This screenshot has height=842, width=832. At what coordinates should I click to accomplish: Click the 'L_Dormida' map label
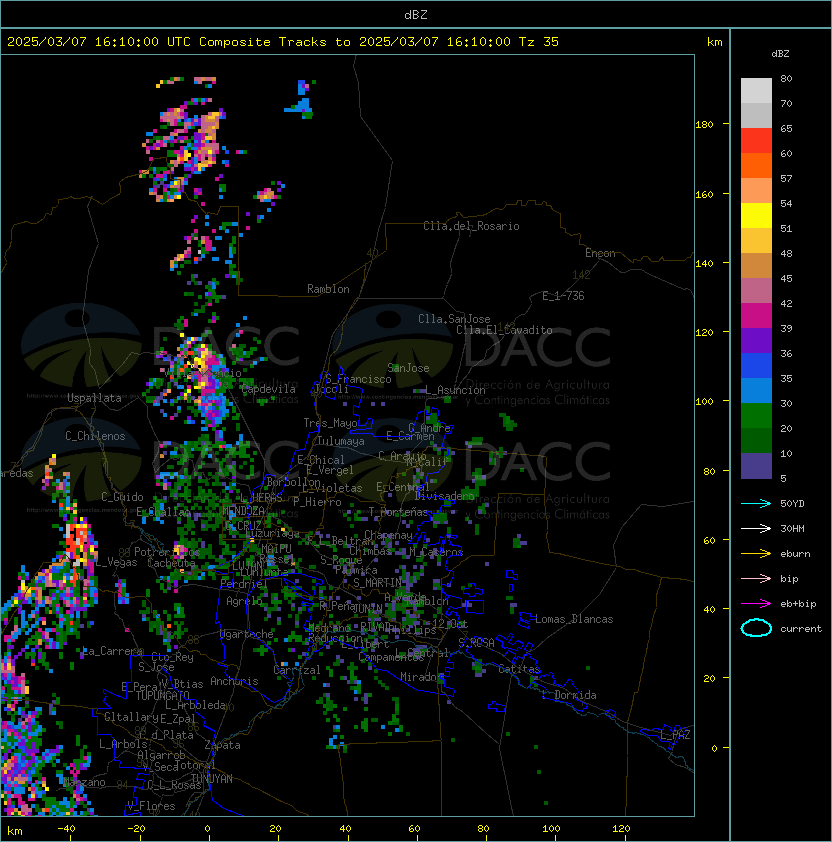[569, 695]
